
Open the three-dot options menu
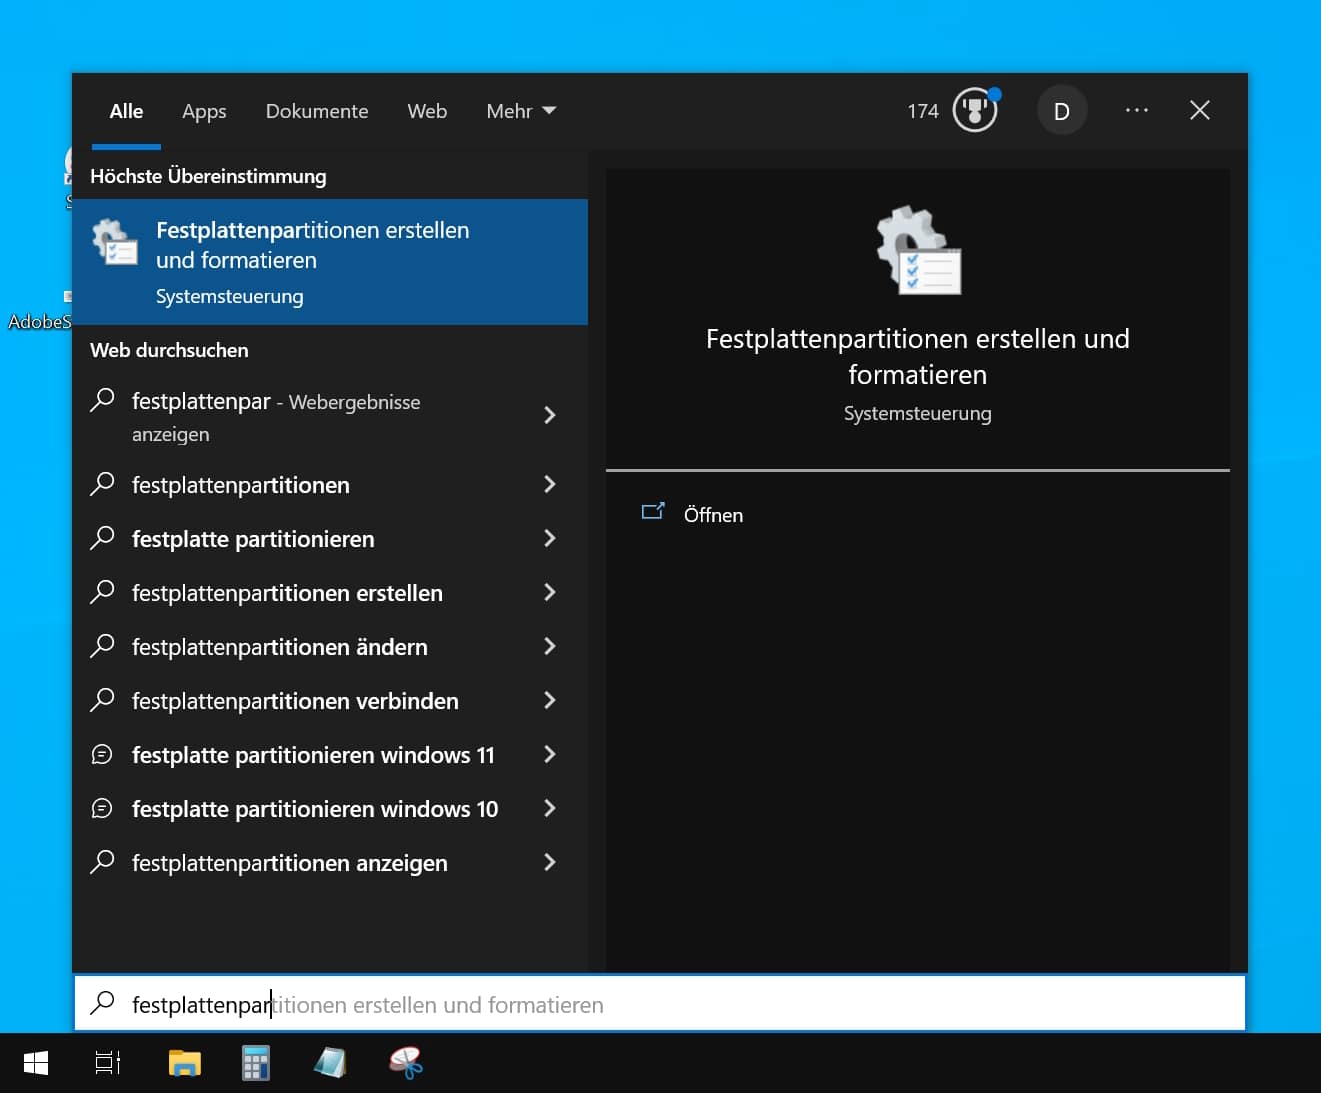(x=1136, y=111)
